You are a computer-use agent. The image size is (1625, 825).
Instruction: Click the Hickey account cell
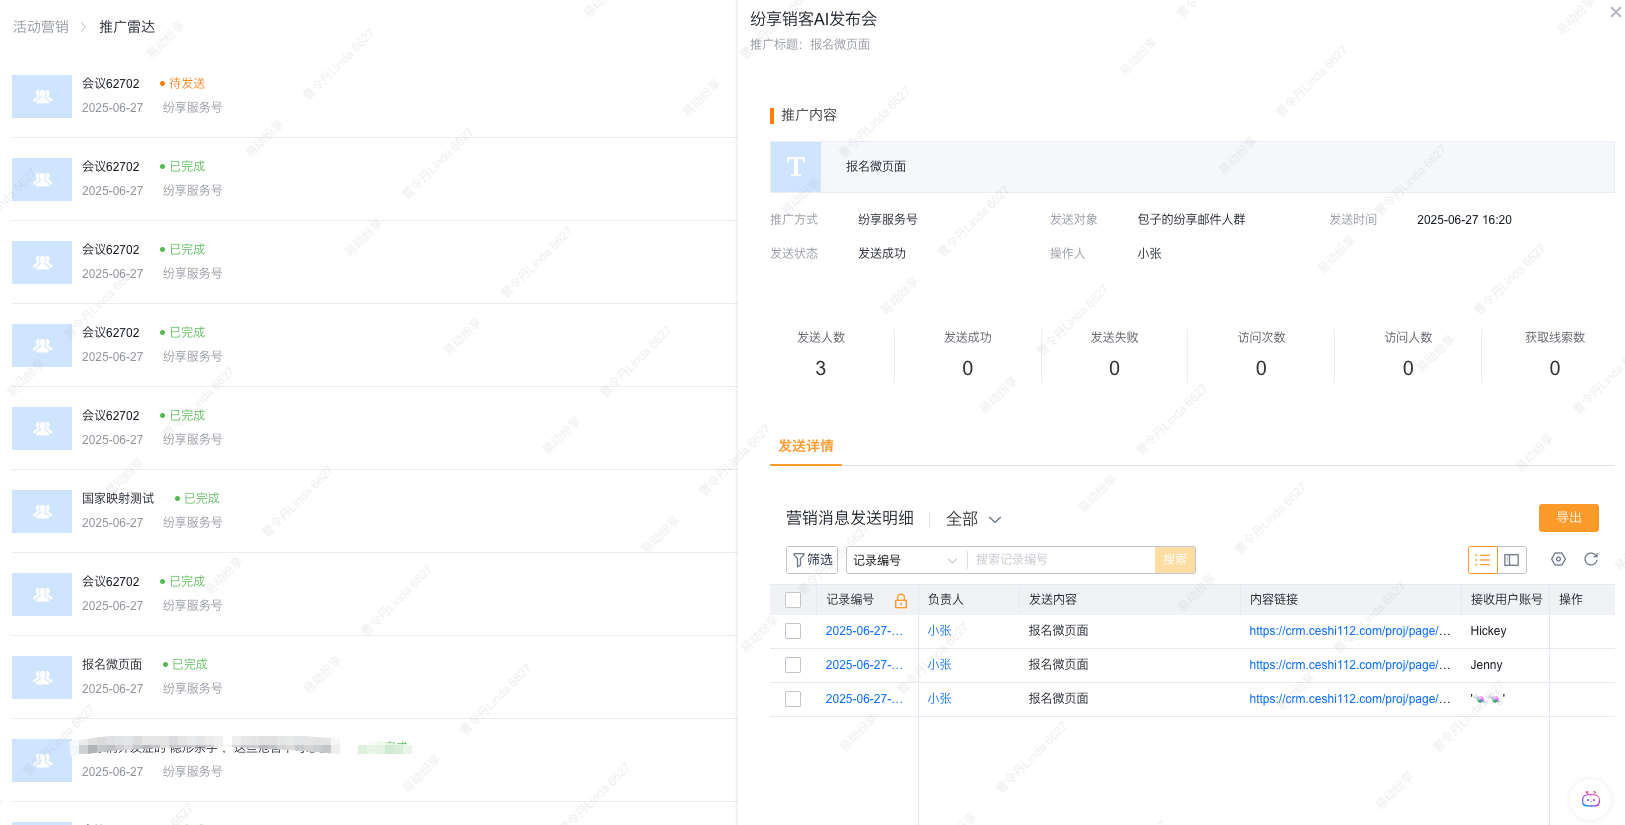(x=1488, y=631)
